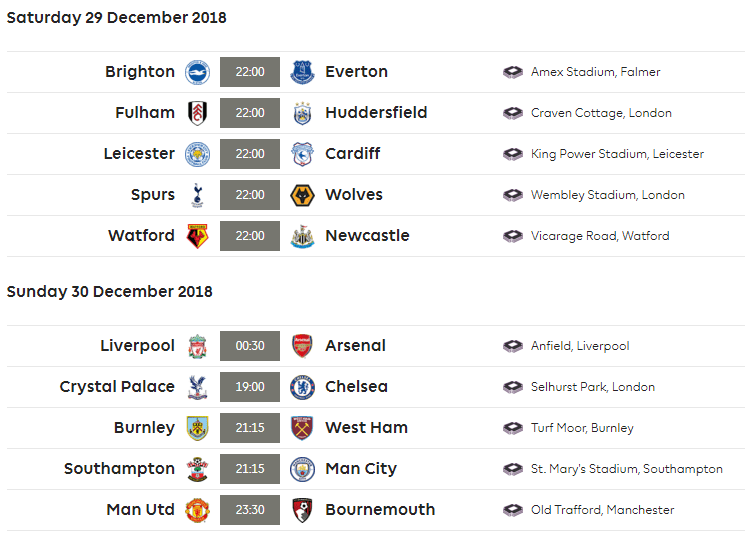Open the Wembley Stadium, London venue link
745x548 pixels.
[607, 195]
